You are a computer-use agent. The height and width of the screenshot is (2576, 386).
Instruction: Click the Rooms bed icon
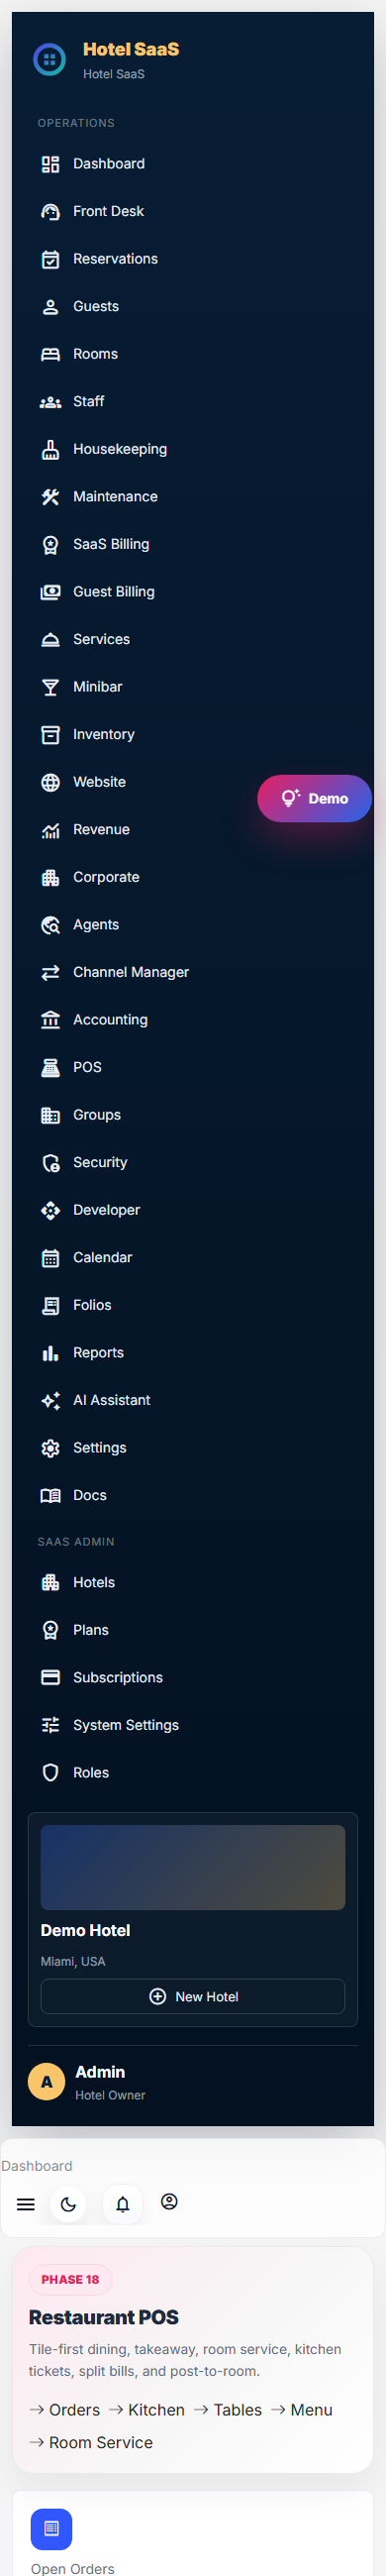click(x=50, y=354)
